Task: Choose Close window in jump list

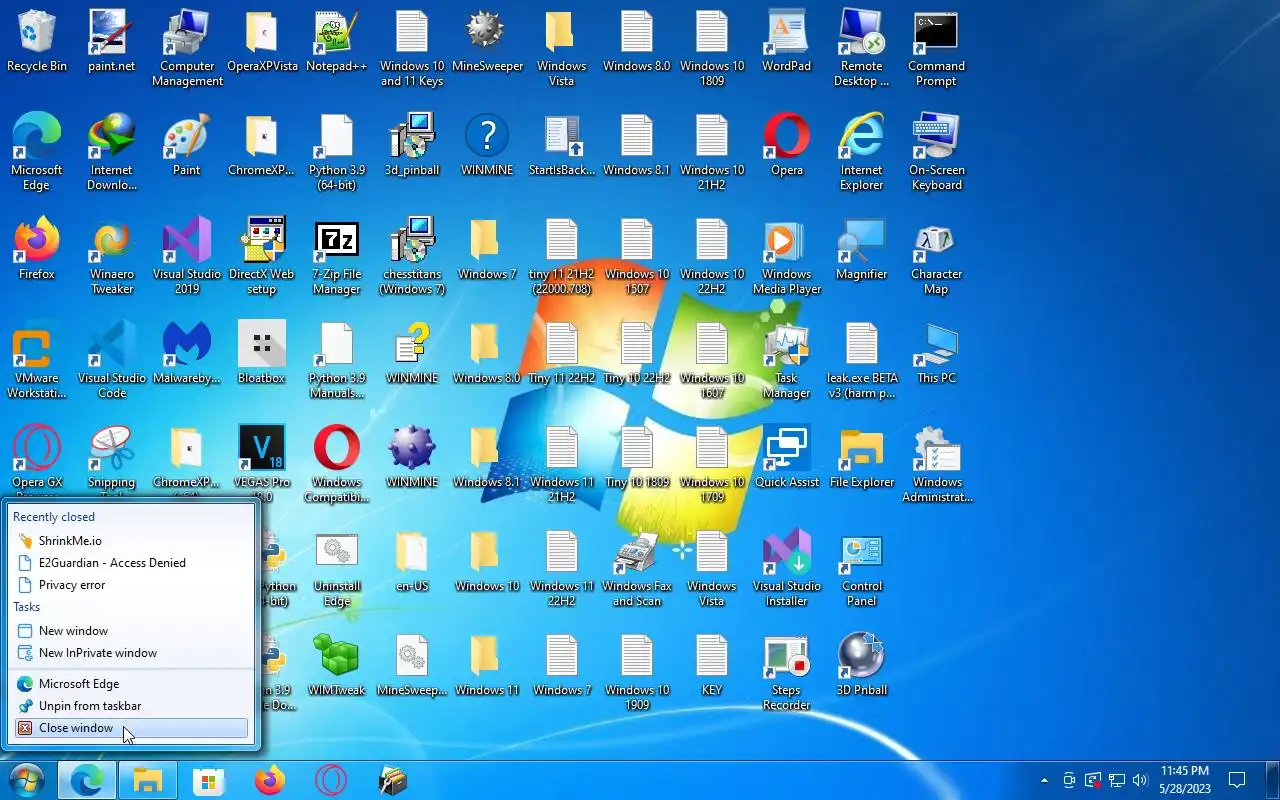Action: 131,728
